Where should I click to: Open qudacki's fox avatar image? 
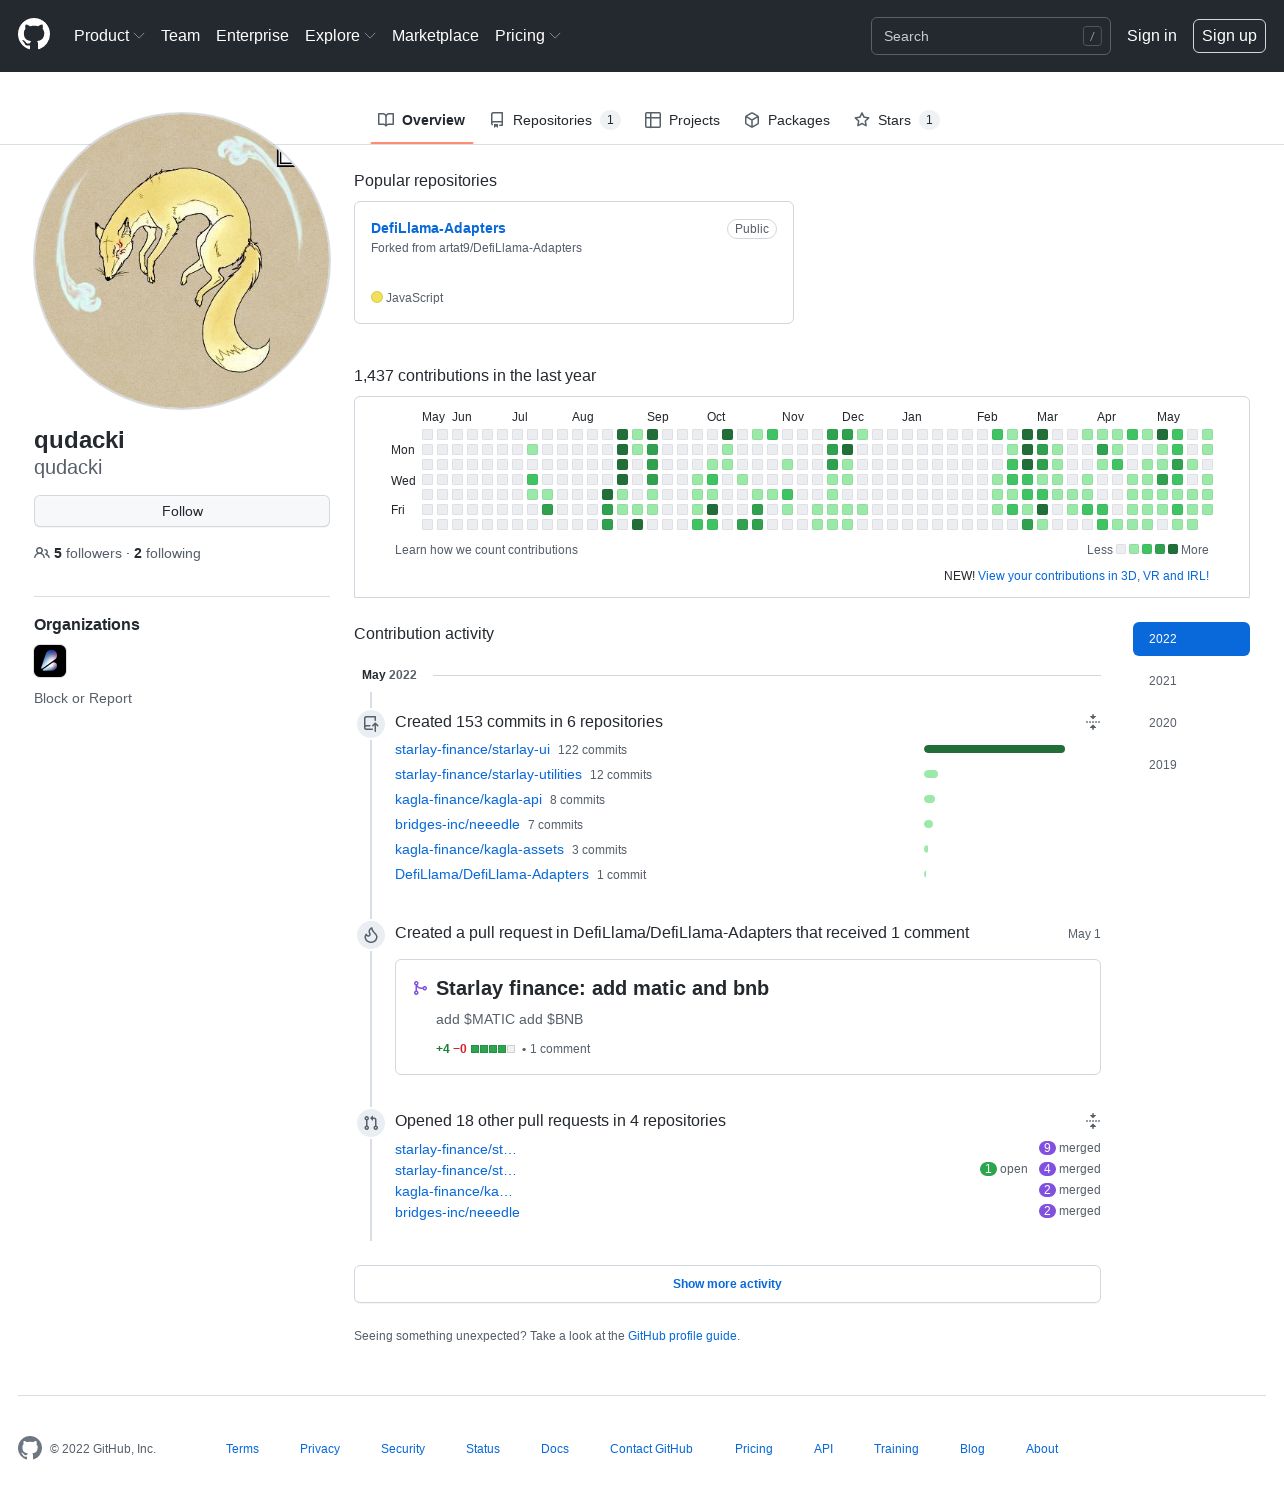pyautogui.click(x=182, y=261)
